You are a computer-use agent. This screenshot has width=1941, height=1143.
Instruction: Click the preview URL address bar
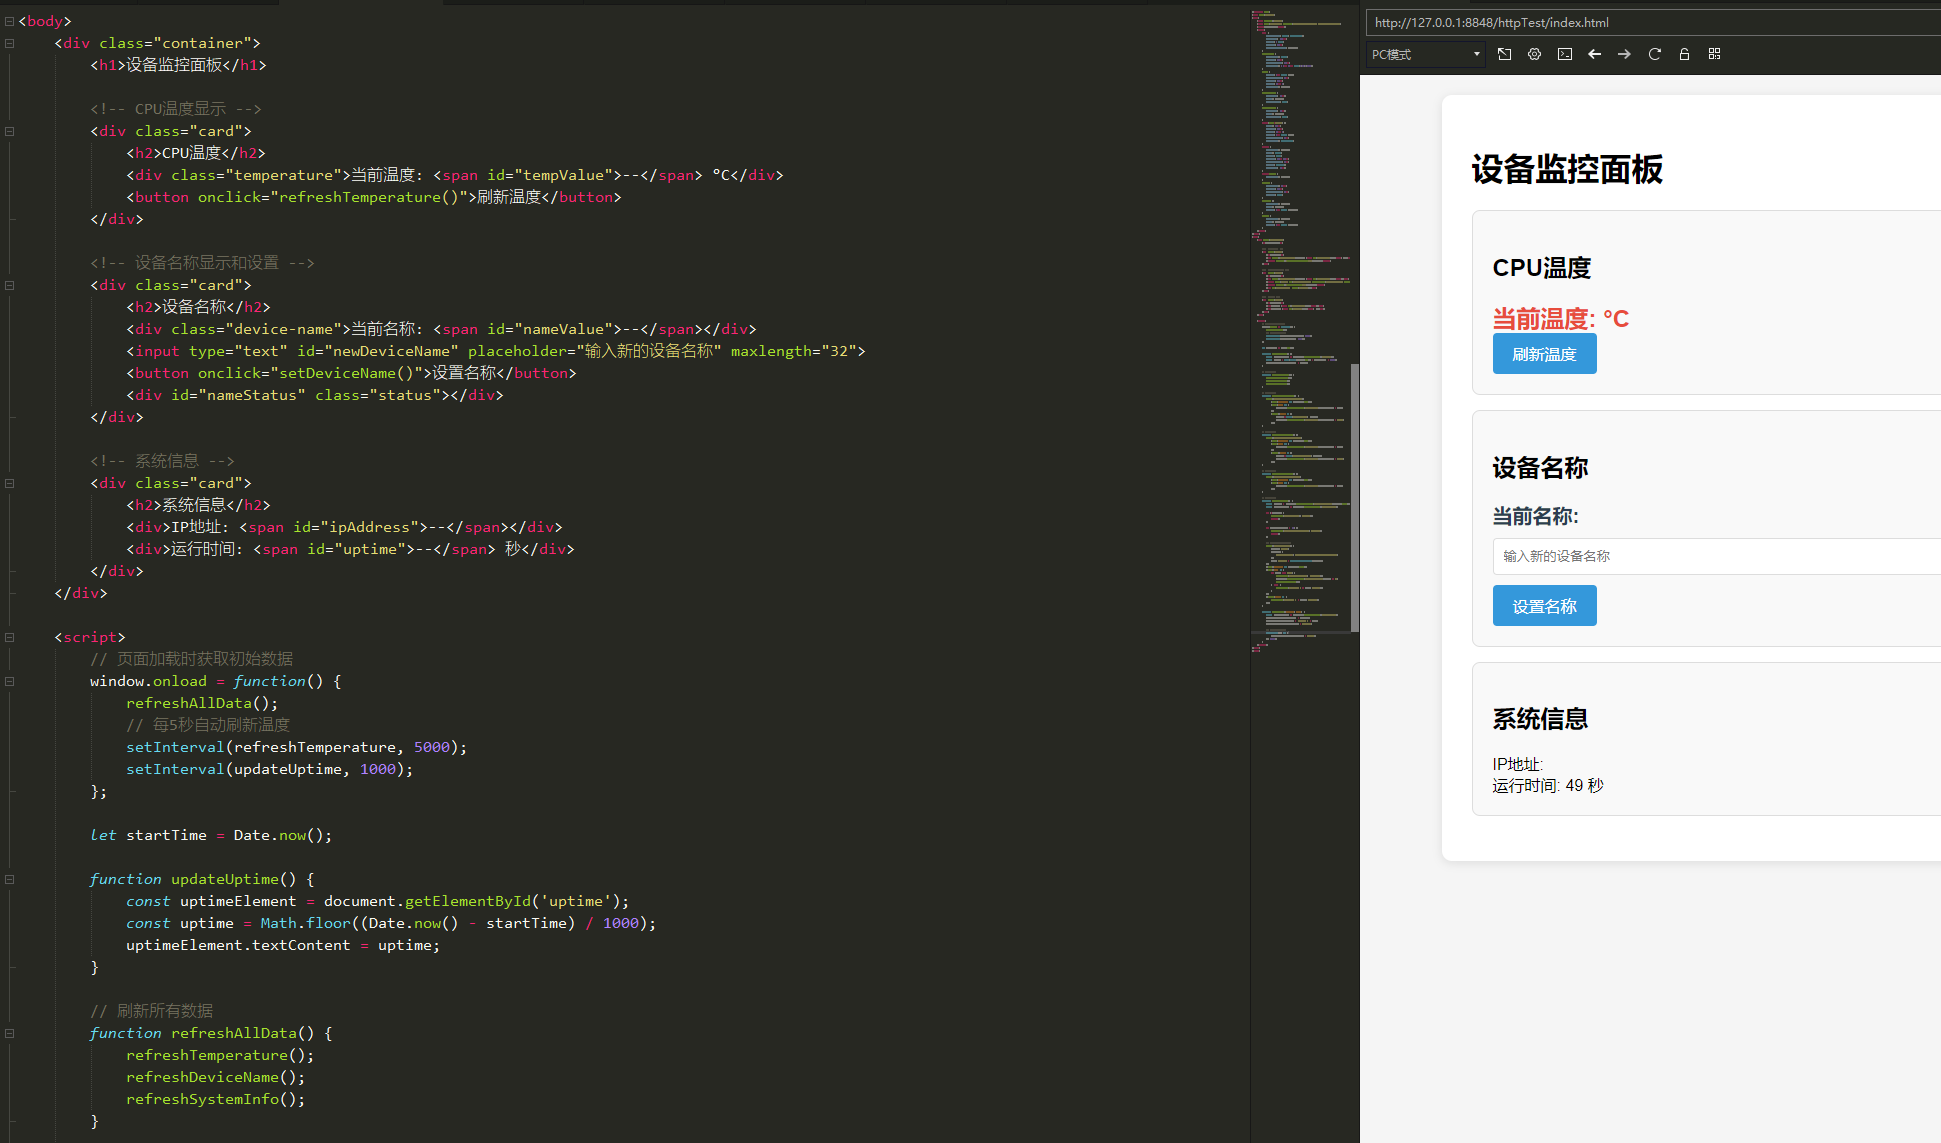[x=1650, y=22]
